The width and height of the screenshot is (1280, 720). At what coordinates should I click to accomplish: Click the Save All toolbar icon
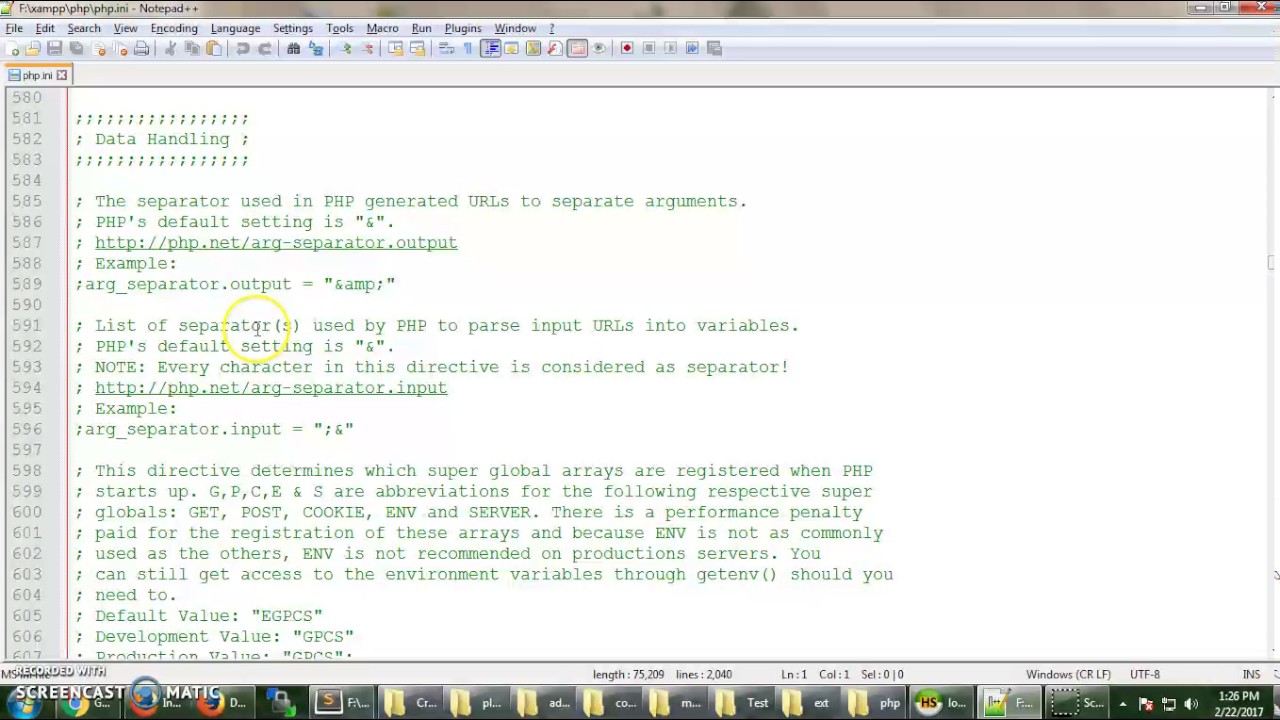76,48
